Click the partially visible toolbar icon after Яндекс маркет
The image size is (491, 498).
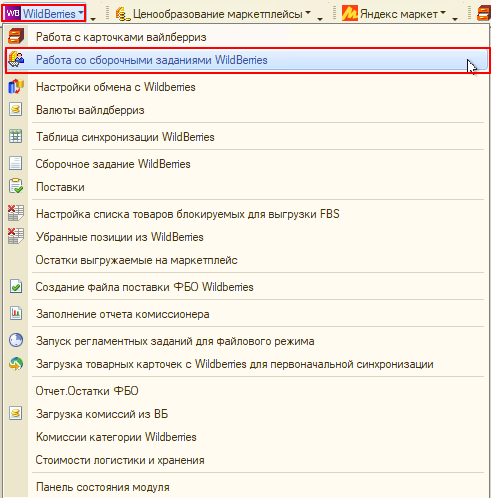484,13
